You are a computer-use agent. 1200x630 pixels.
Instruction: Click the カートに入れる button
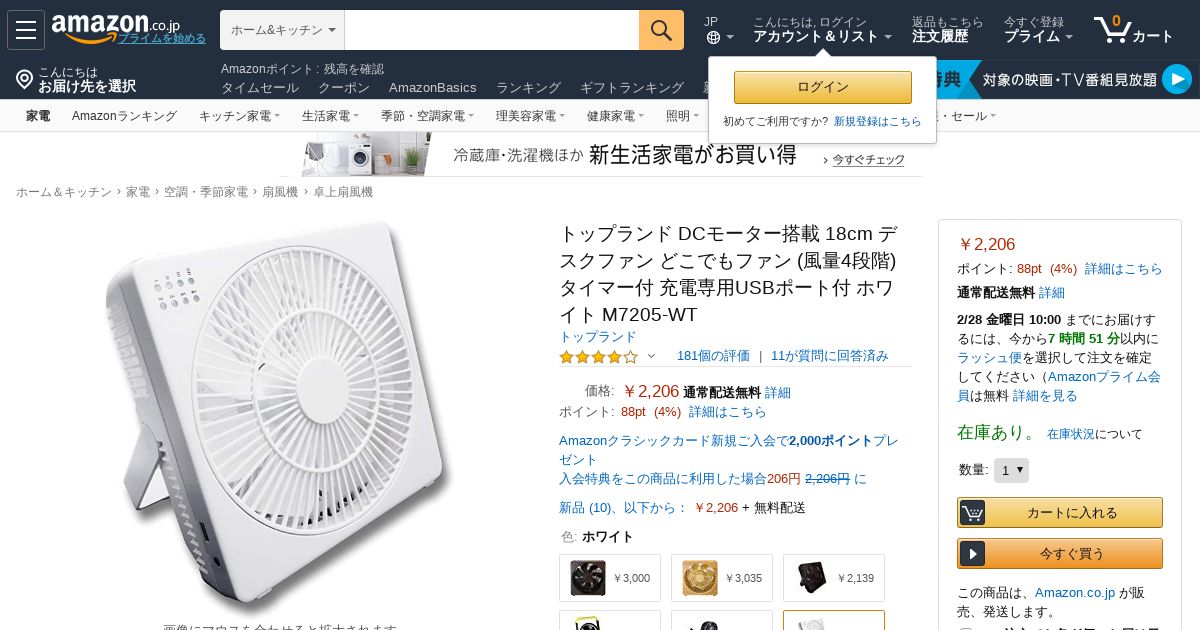pos(1060,512)
